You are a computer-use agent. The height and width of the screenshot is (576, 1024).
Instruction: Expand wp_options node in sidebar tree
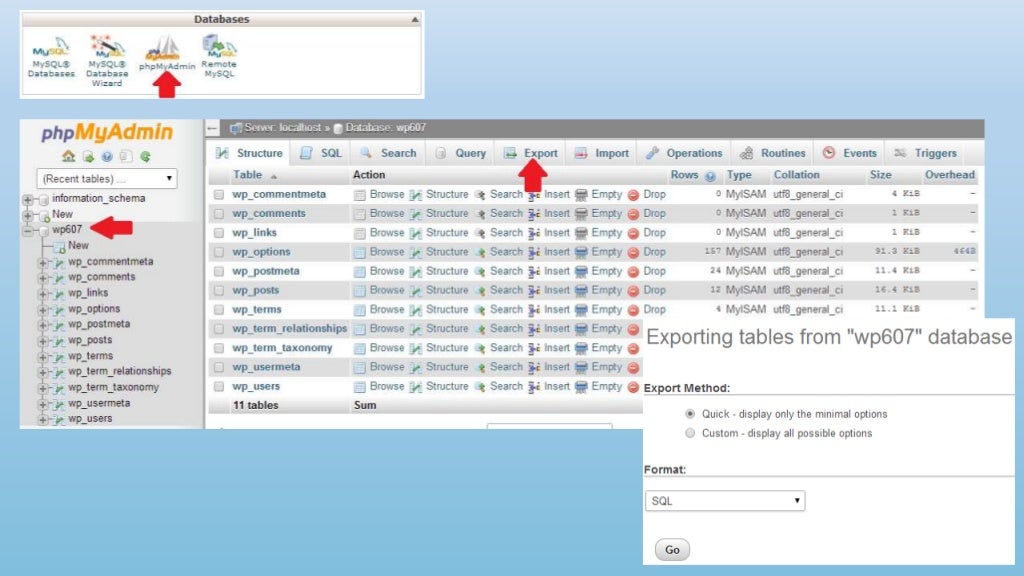(x=42, y=310)
